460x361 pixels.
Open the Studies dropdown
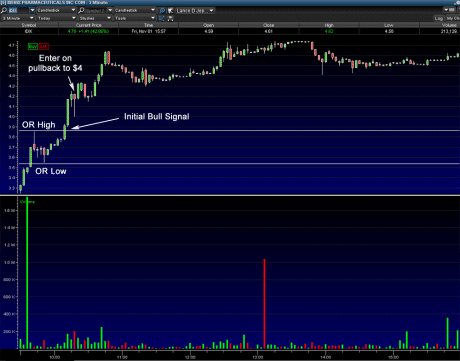95,18
